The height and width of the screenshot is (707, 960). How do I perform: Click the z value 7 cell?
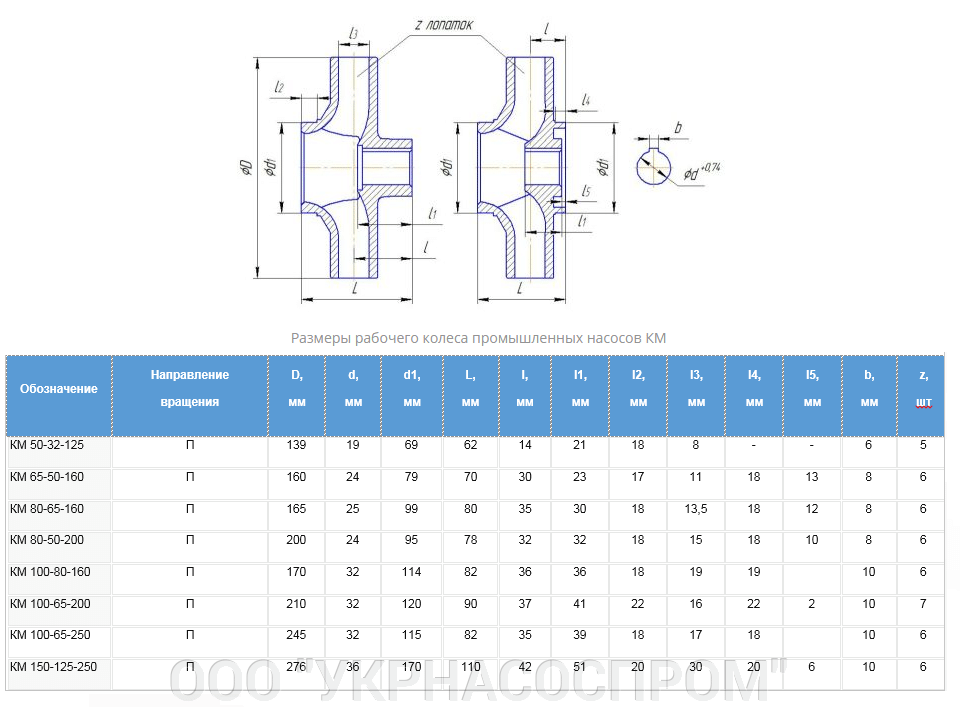(x=922, y=604)
